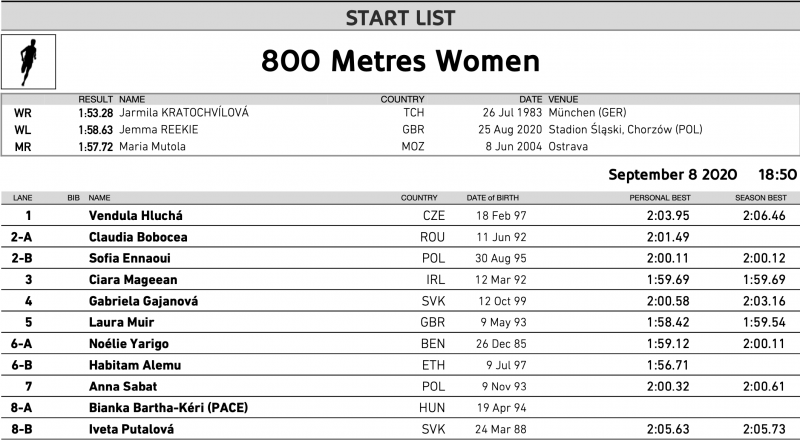The height and width of the screenshot is (440, 800).
Task: Click the PERSONAL BEST column header
Action: (659, 198)
